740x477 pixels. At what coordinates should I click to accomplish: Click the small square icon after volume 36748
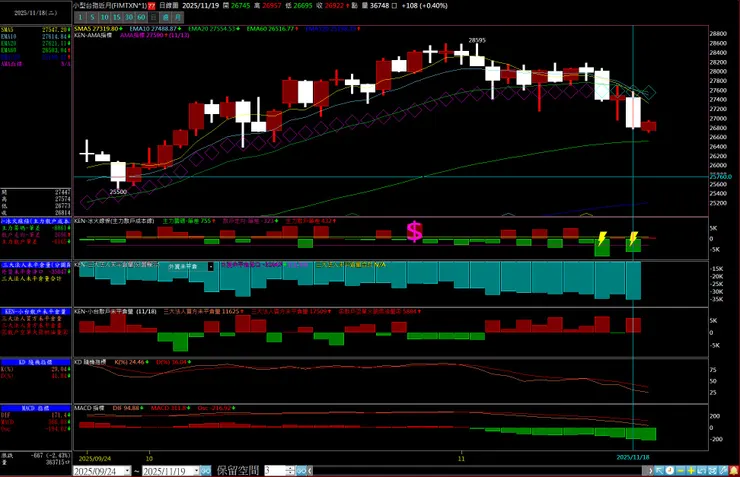[394, 6]
